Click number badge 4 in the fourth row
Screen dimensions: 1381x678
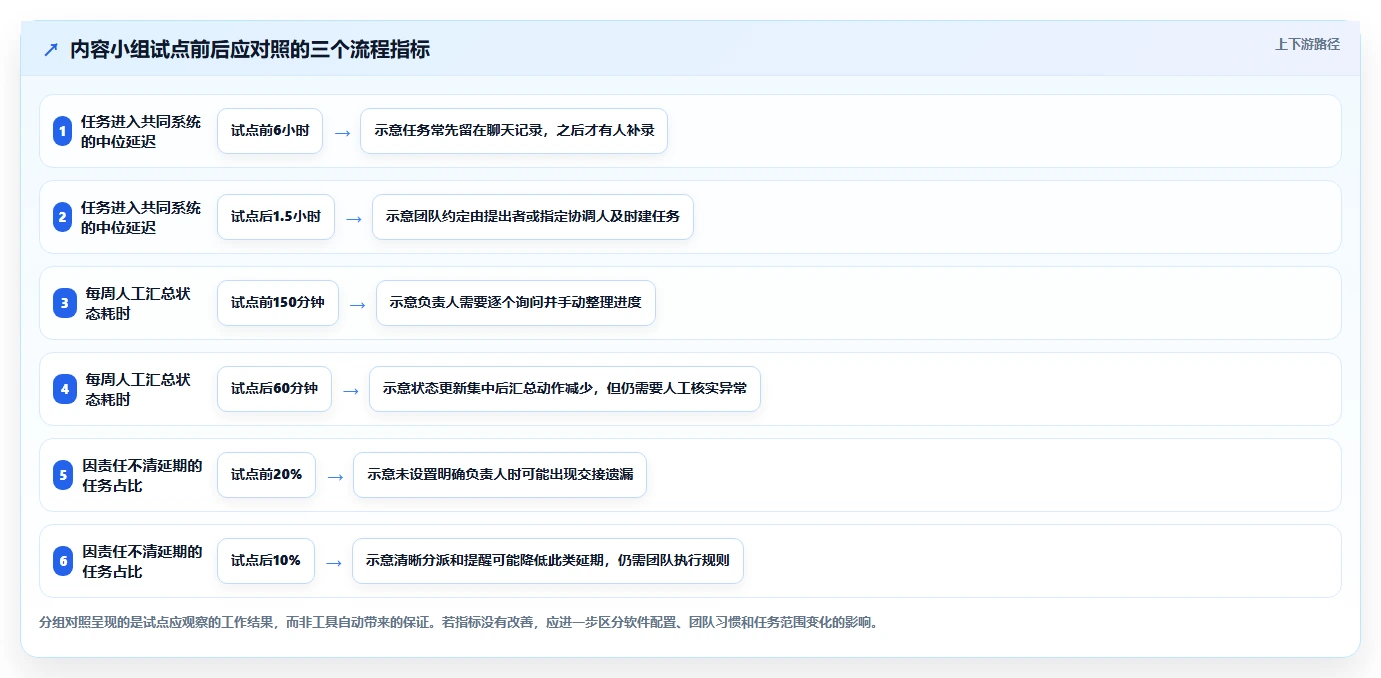click(x=65, y=389)
